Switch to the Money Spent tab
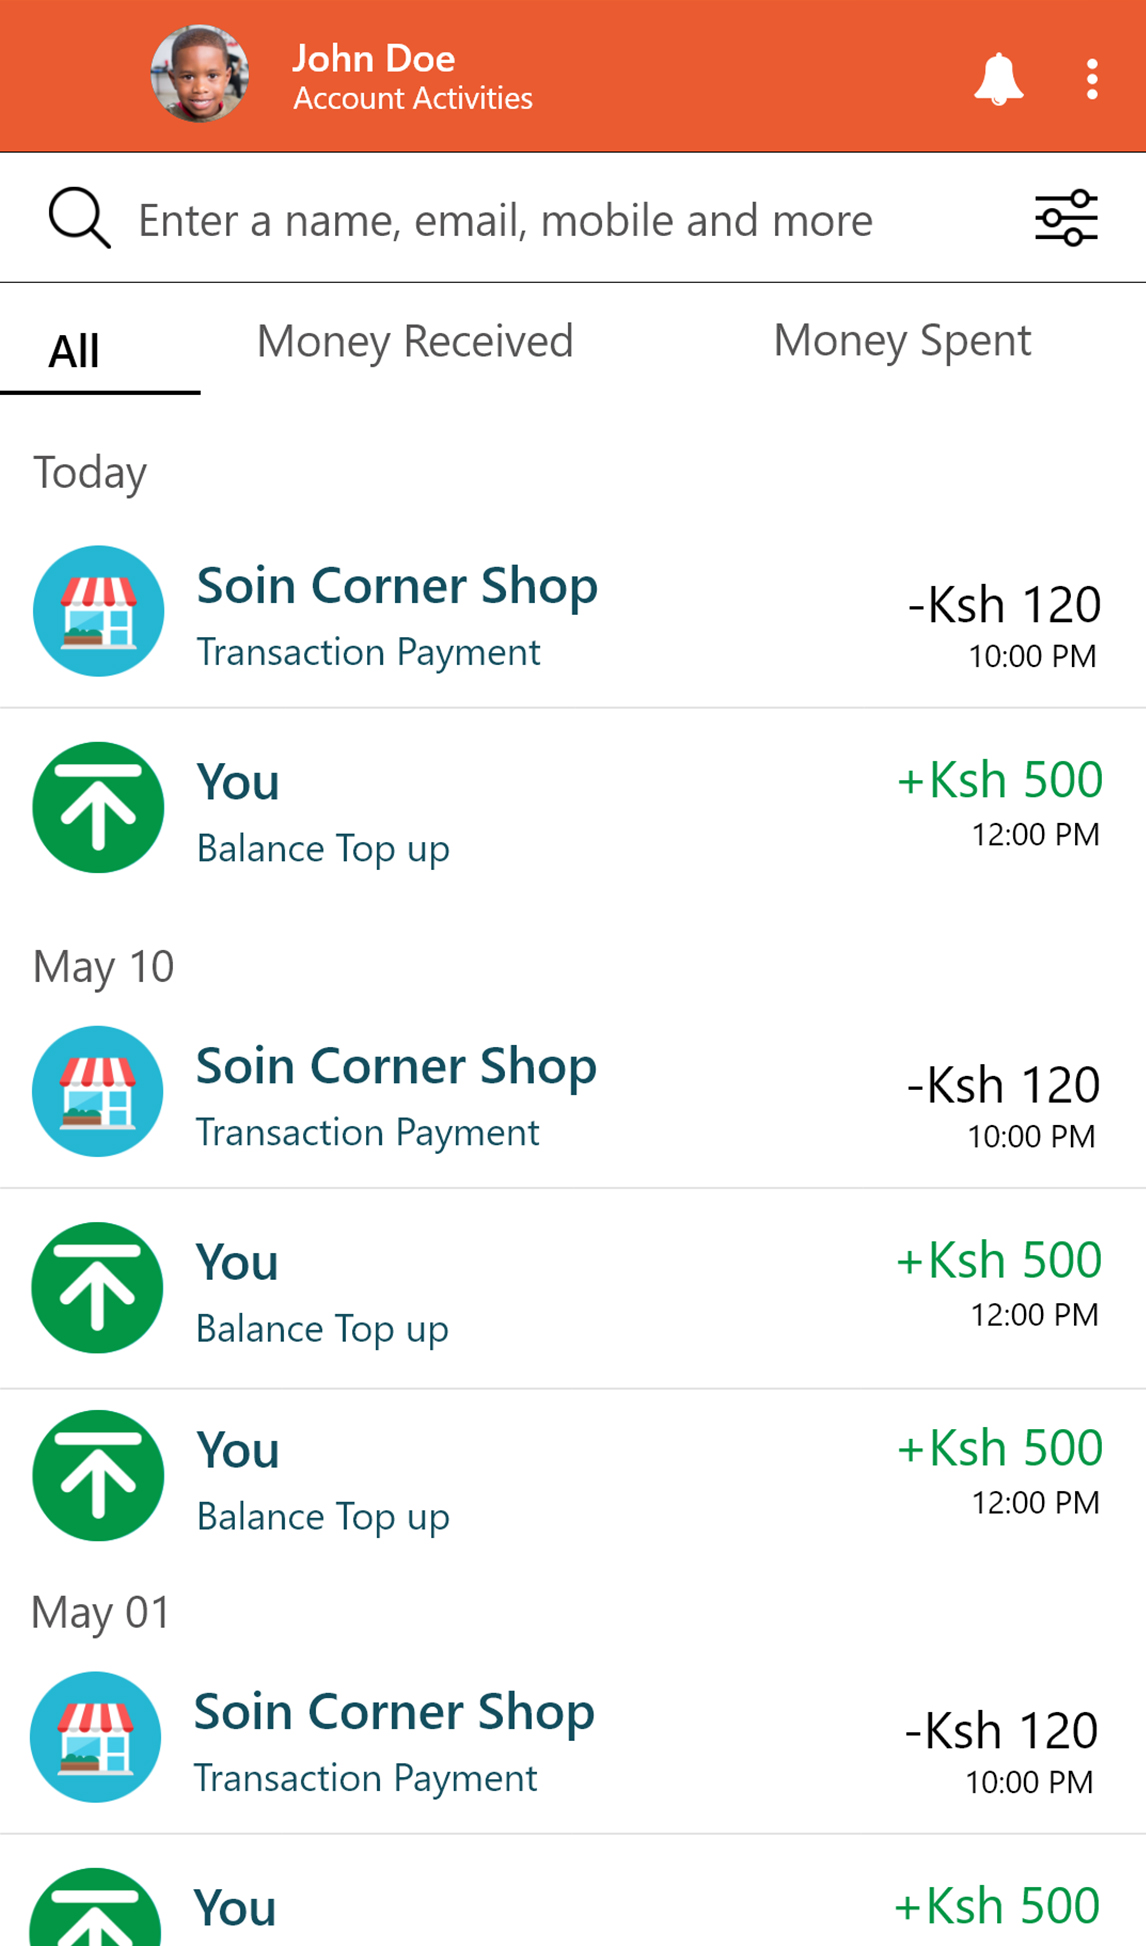 902,342
